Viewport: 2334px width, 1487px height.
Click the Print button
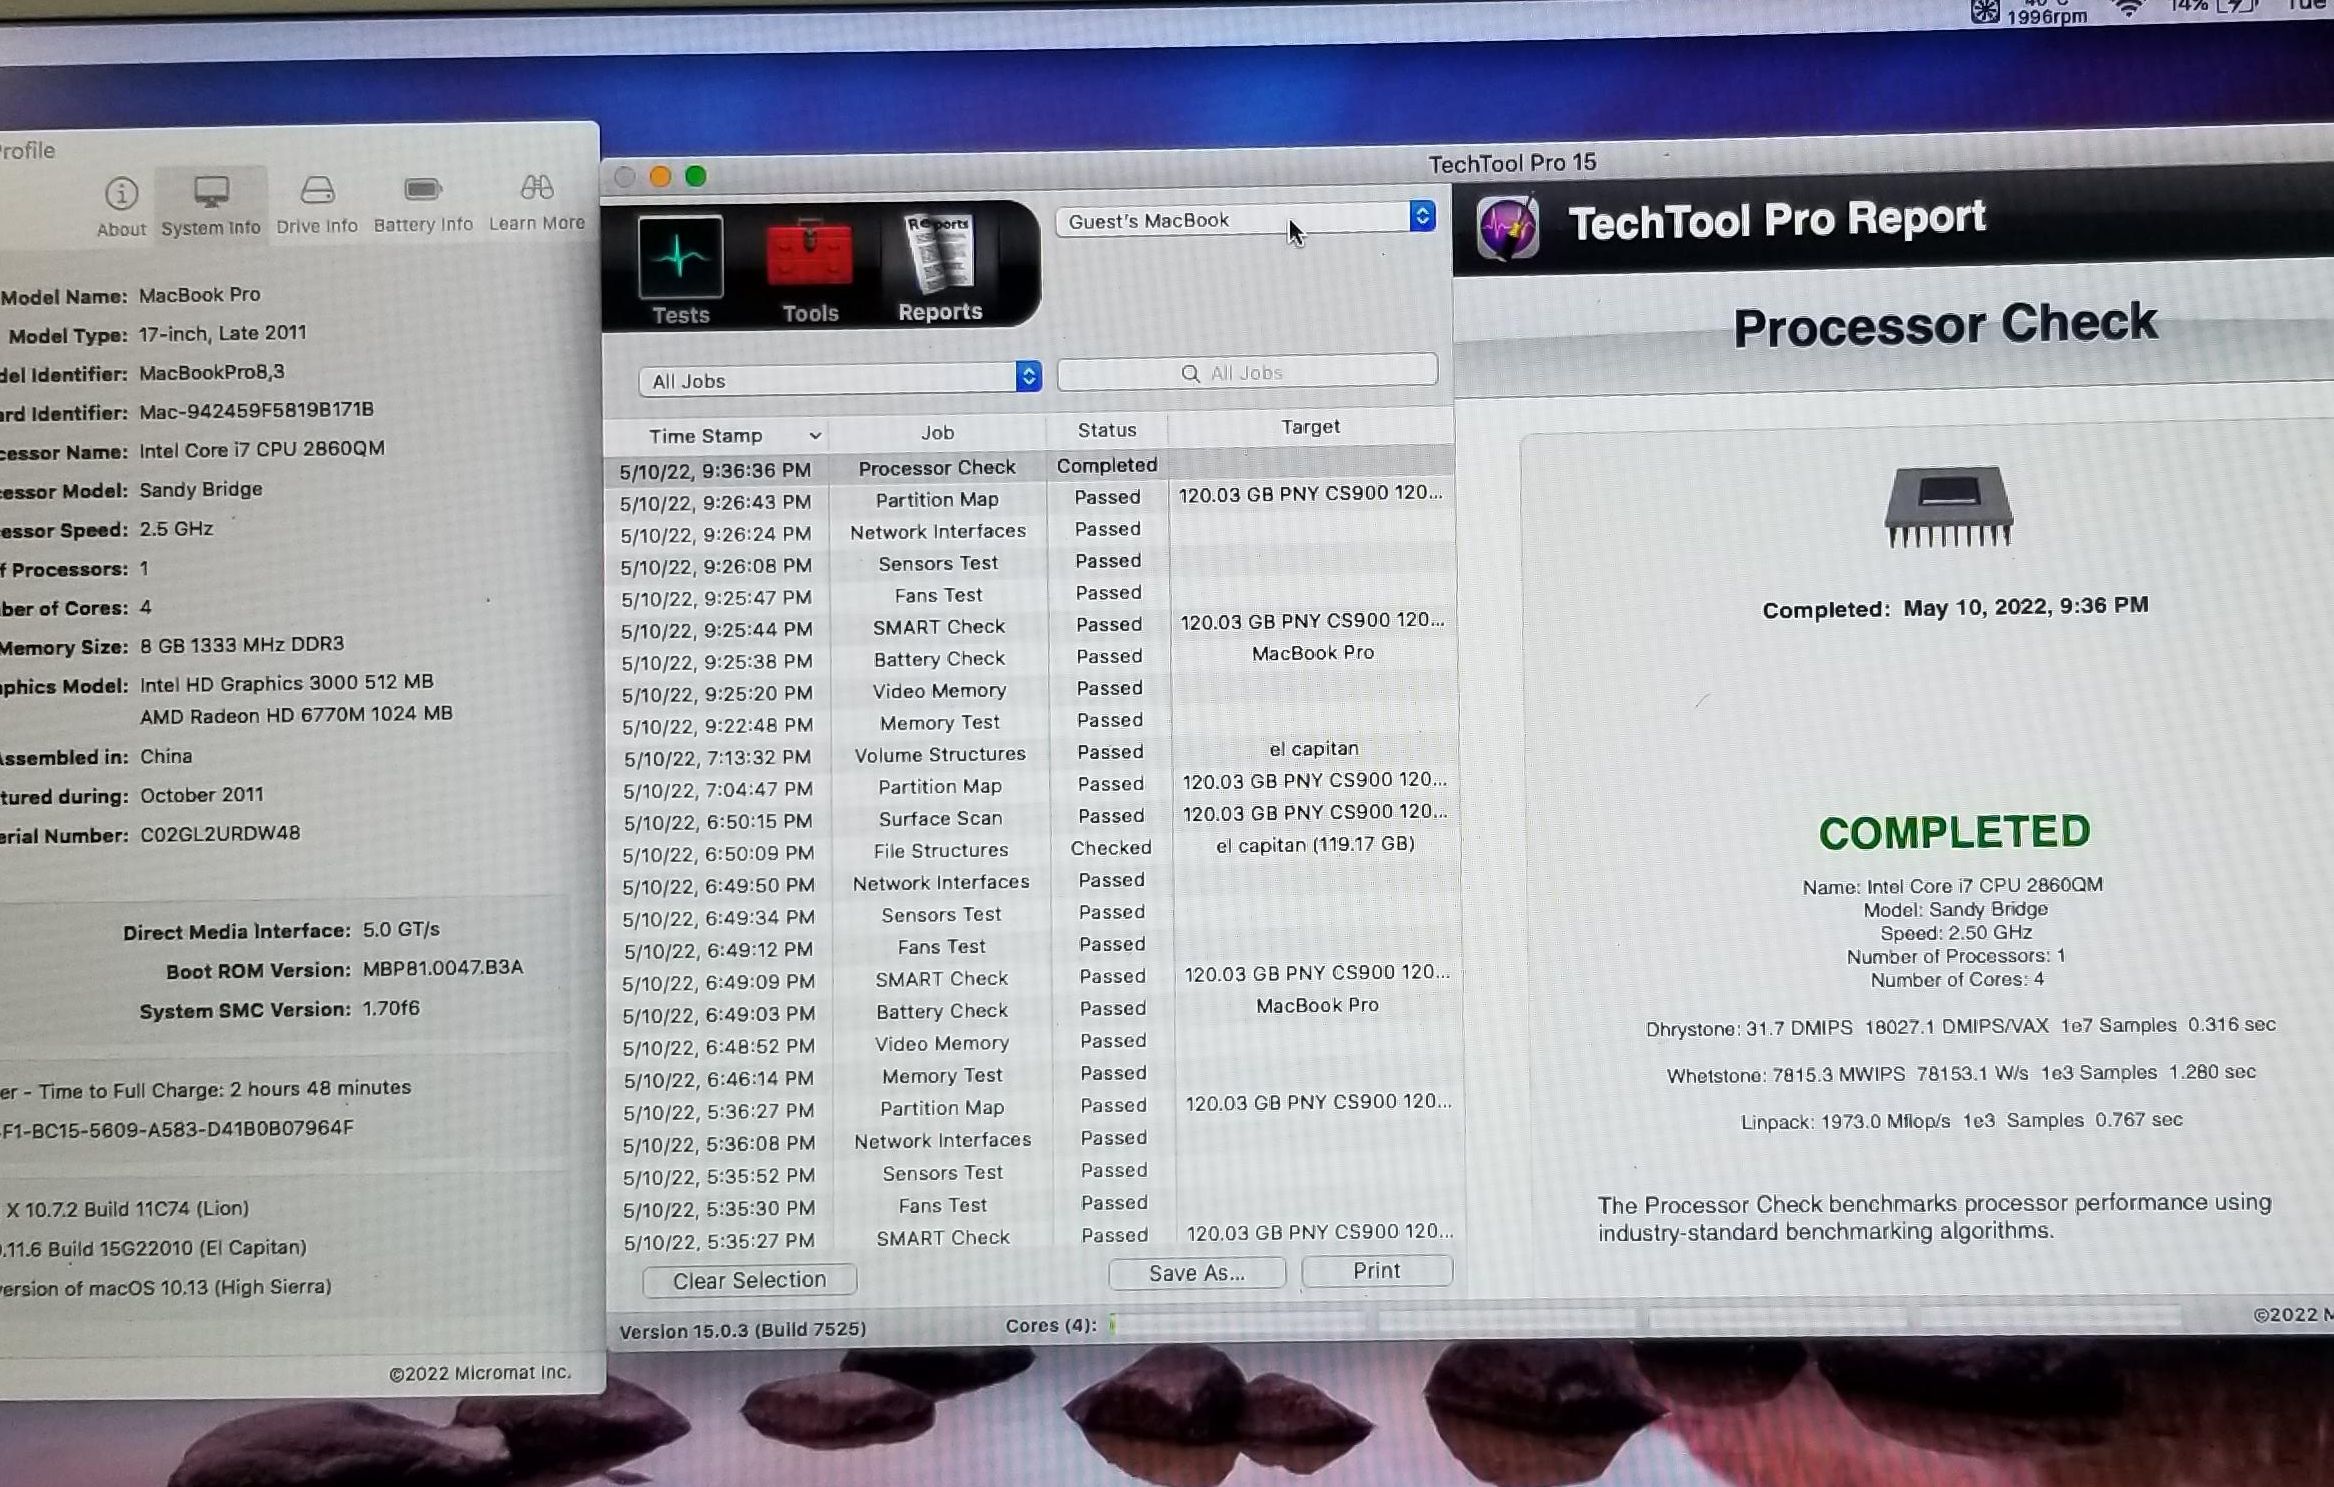pos(1376,1270)
